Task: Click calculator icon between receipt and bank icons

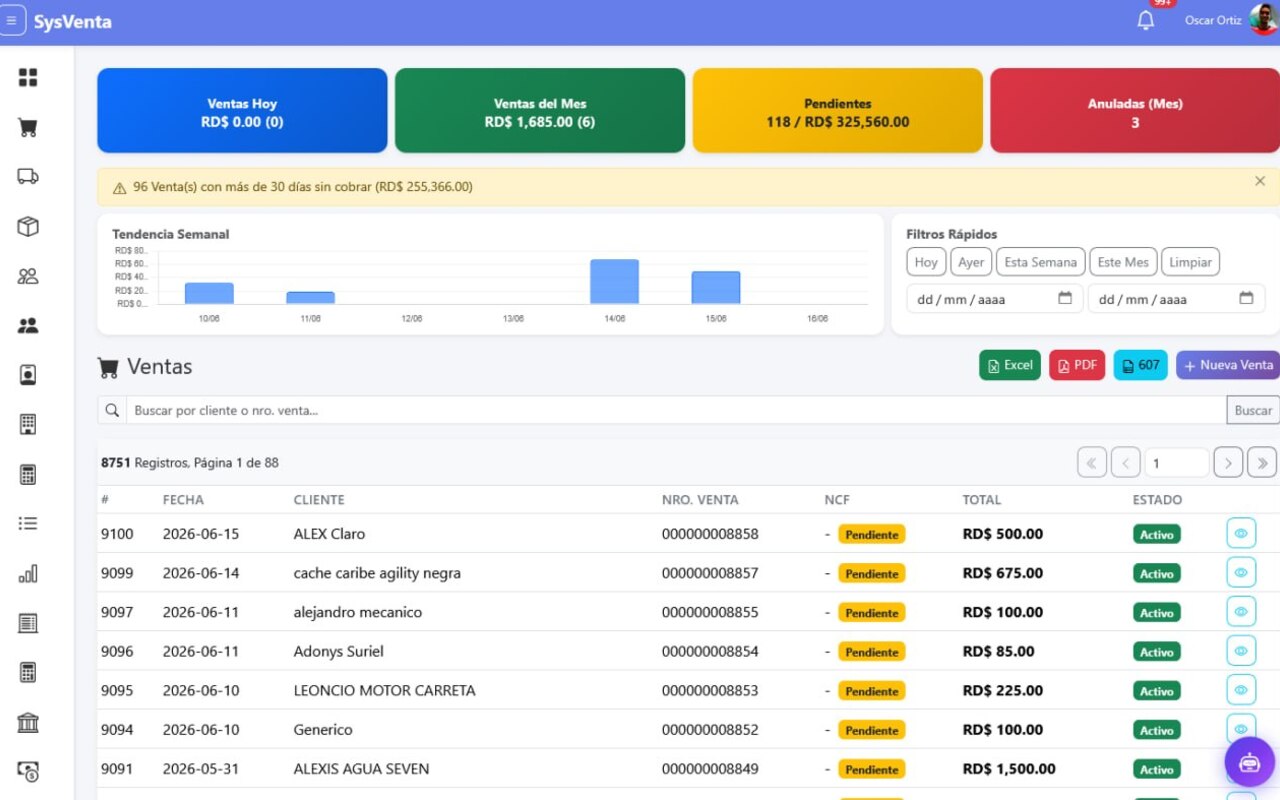Action: pyautogui.click(x=28, y=672)
